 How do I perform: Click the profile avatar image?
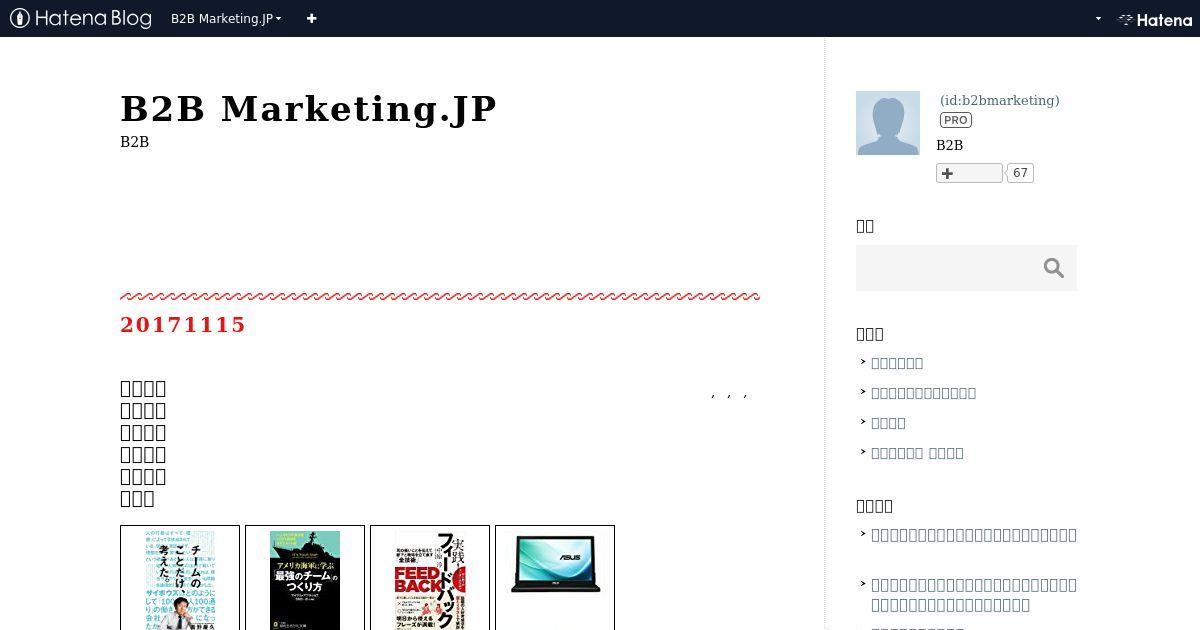click(x=888, y=123)
